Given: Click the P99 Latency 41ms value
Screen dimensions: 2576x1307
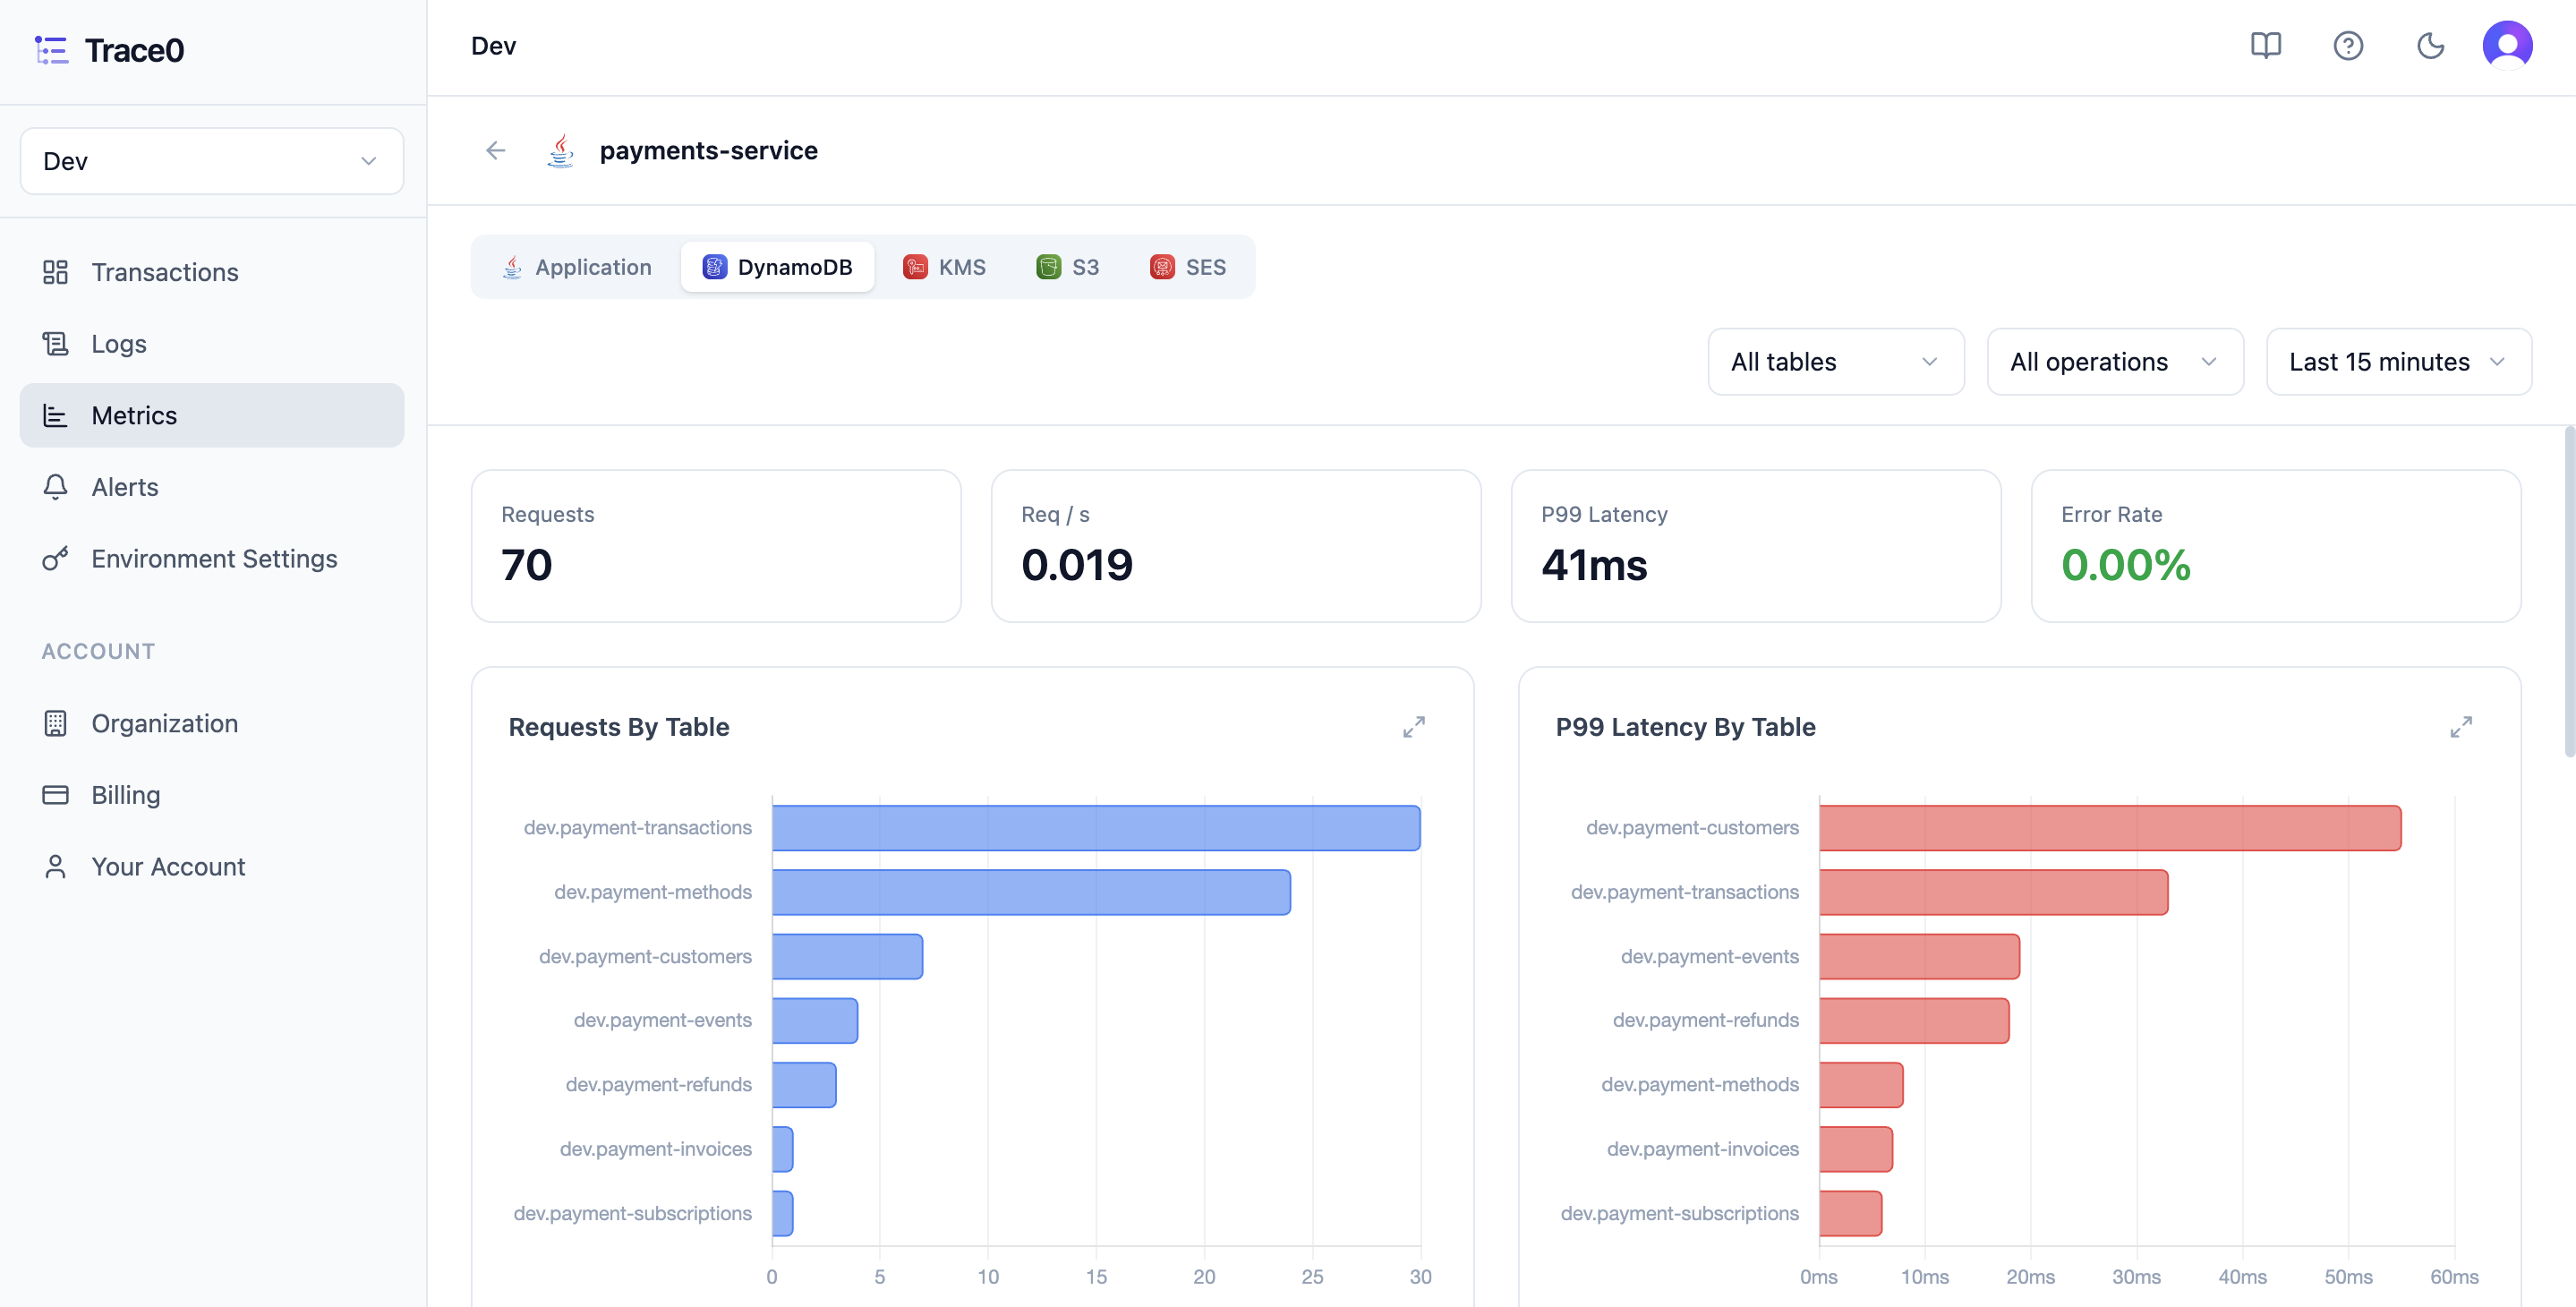Looking at the screenshot, I should pos(1594,565).
